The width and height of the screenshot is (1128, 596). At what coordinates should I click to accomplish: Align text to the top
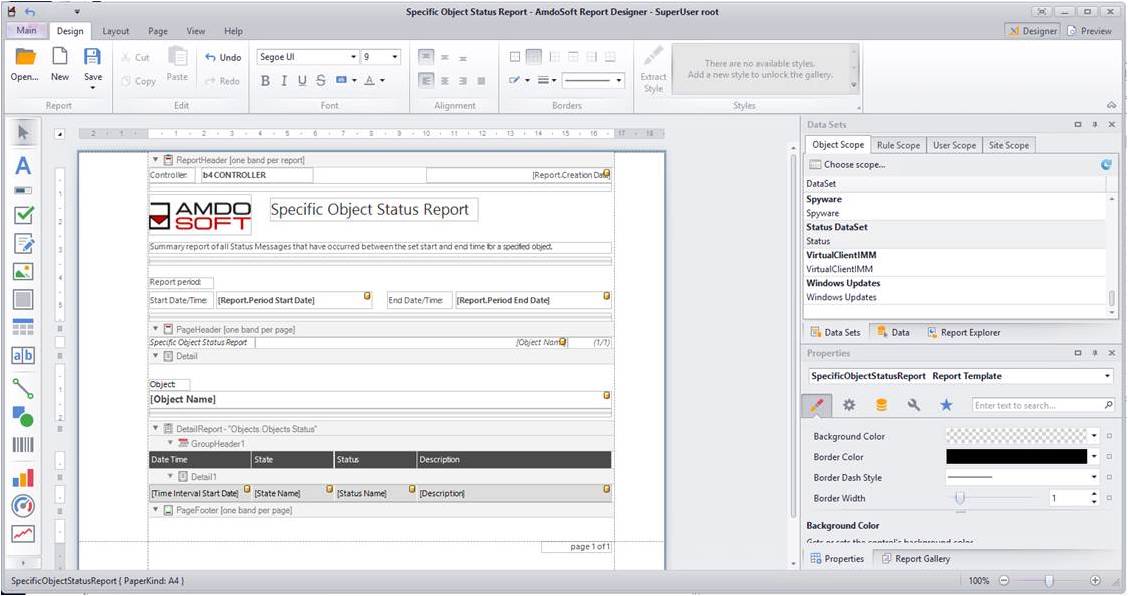point(426,57)
